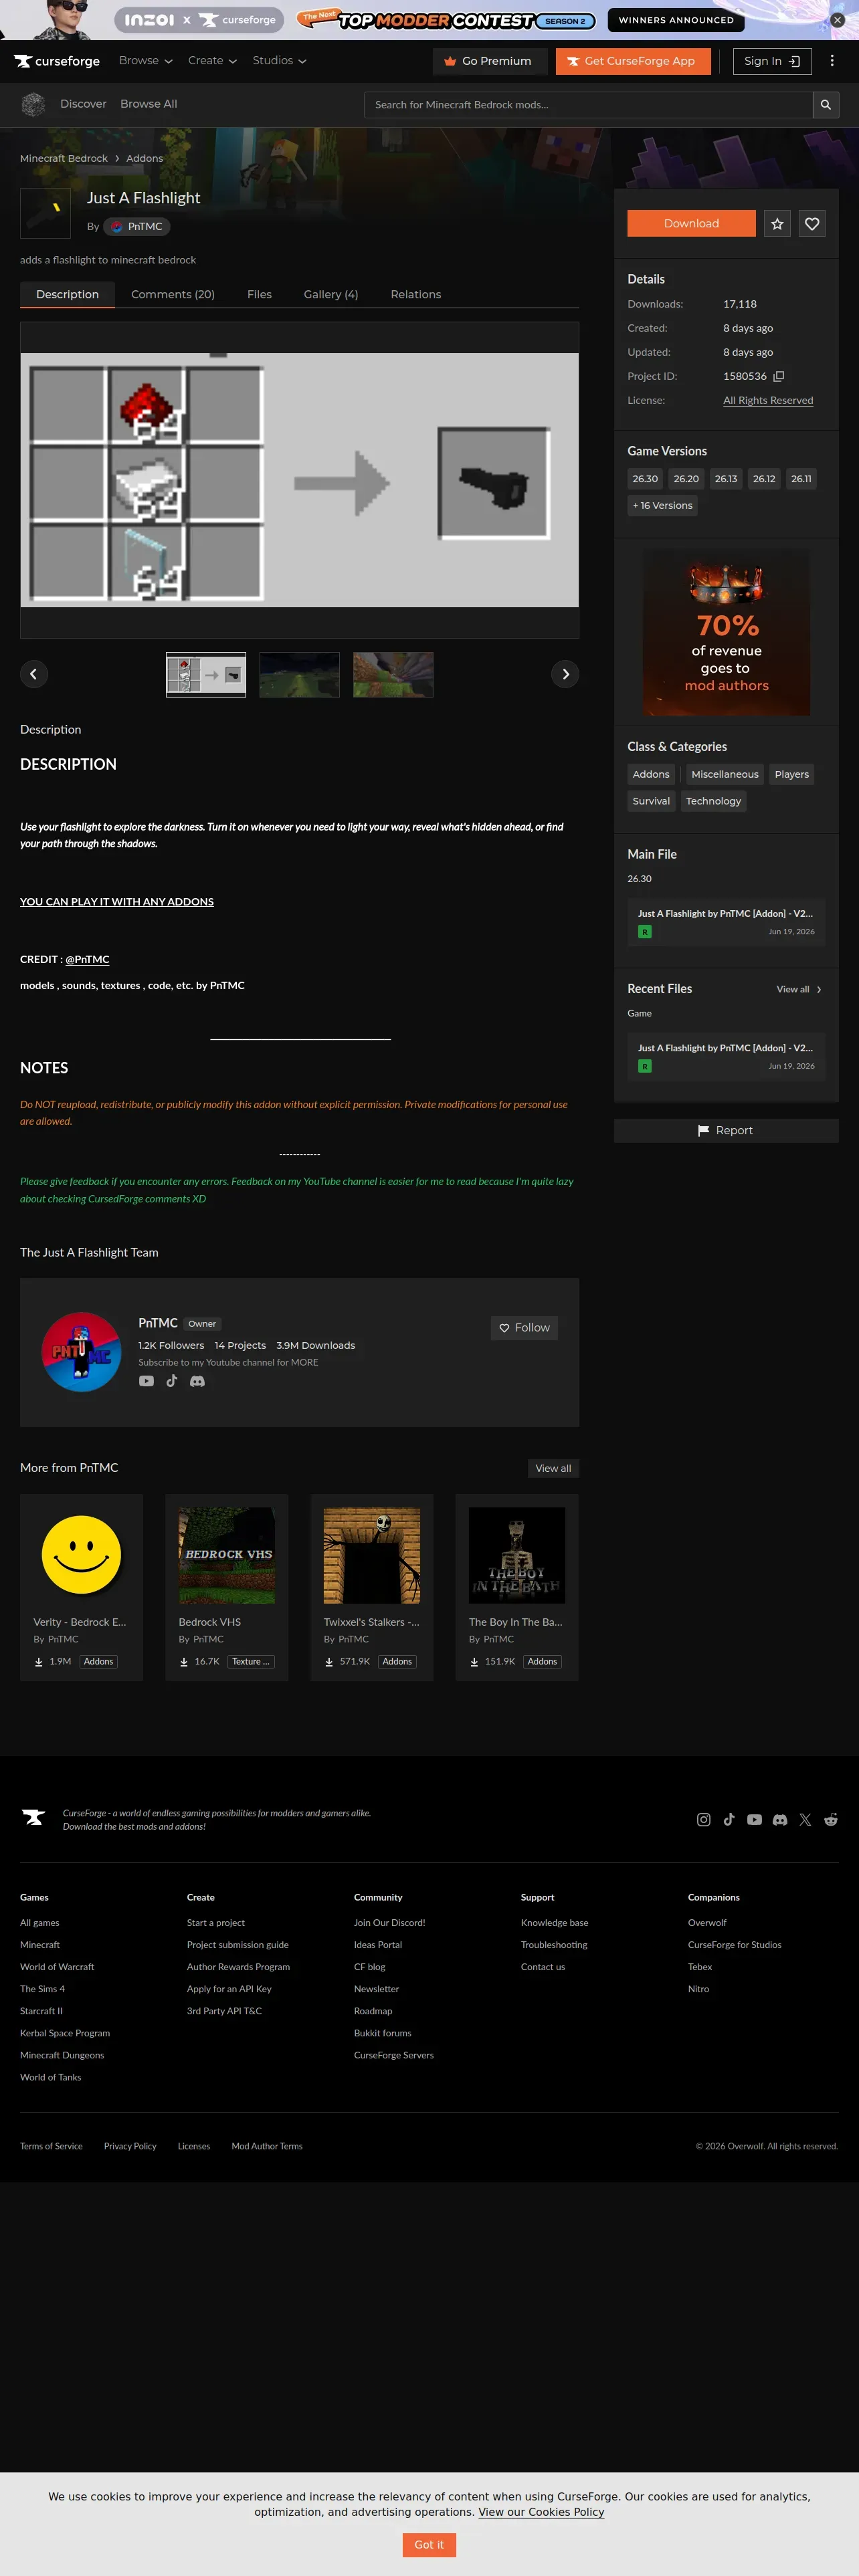Accept cookies with Got it
Screen dimensions: 859x2576
point(429,2545)
